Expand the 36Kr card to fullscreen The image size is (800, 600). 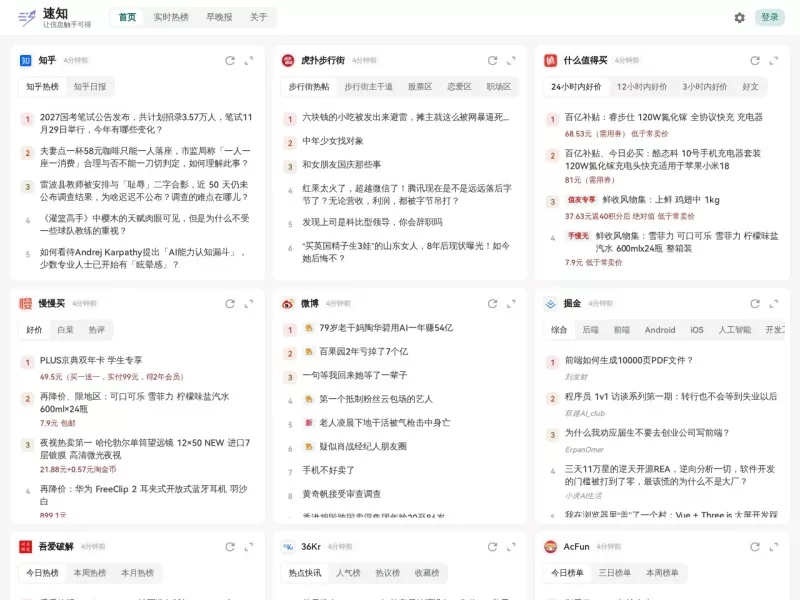click(511, 547)
